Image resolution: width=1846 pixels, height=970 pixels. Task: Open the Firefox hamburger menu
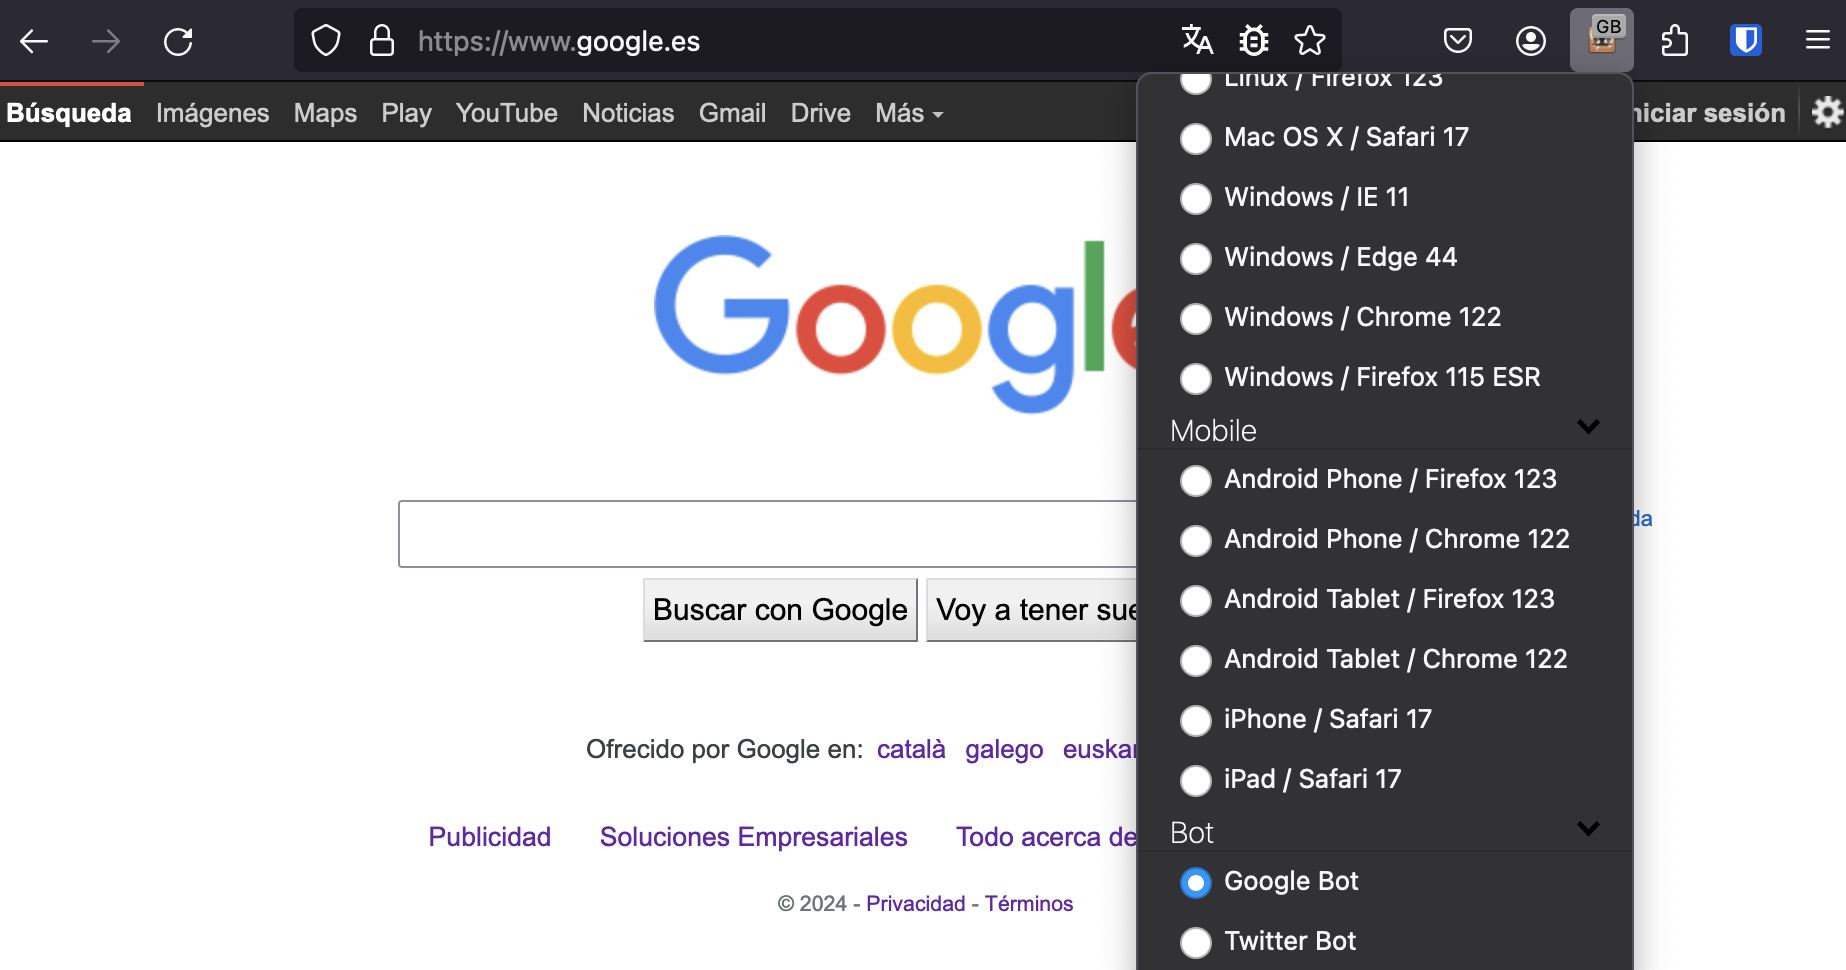1818,41
